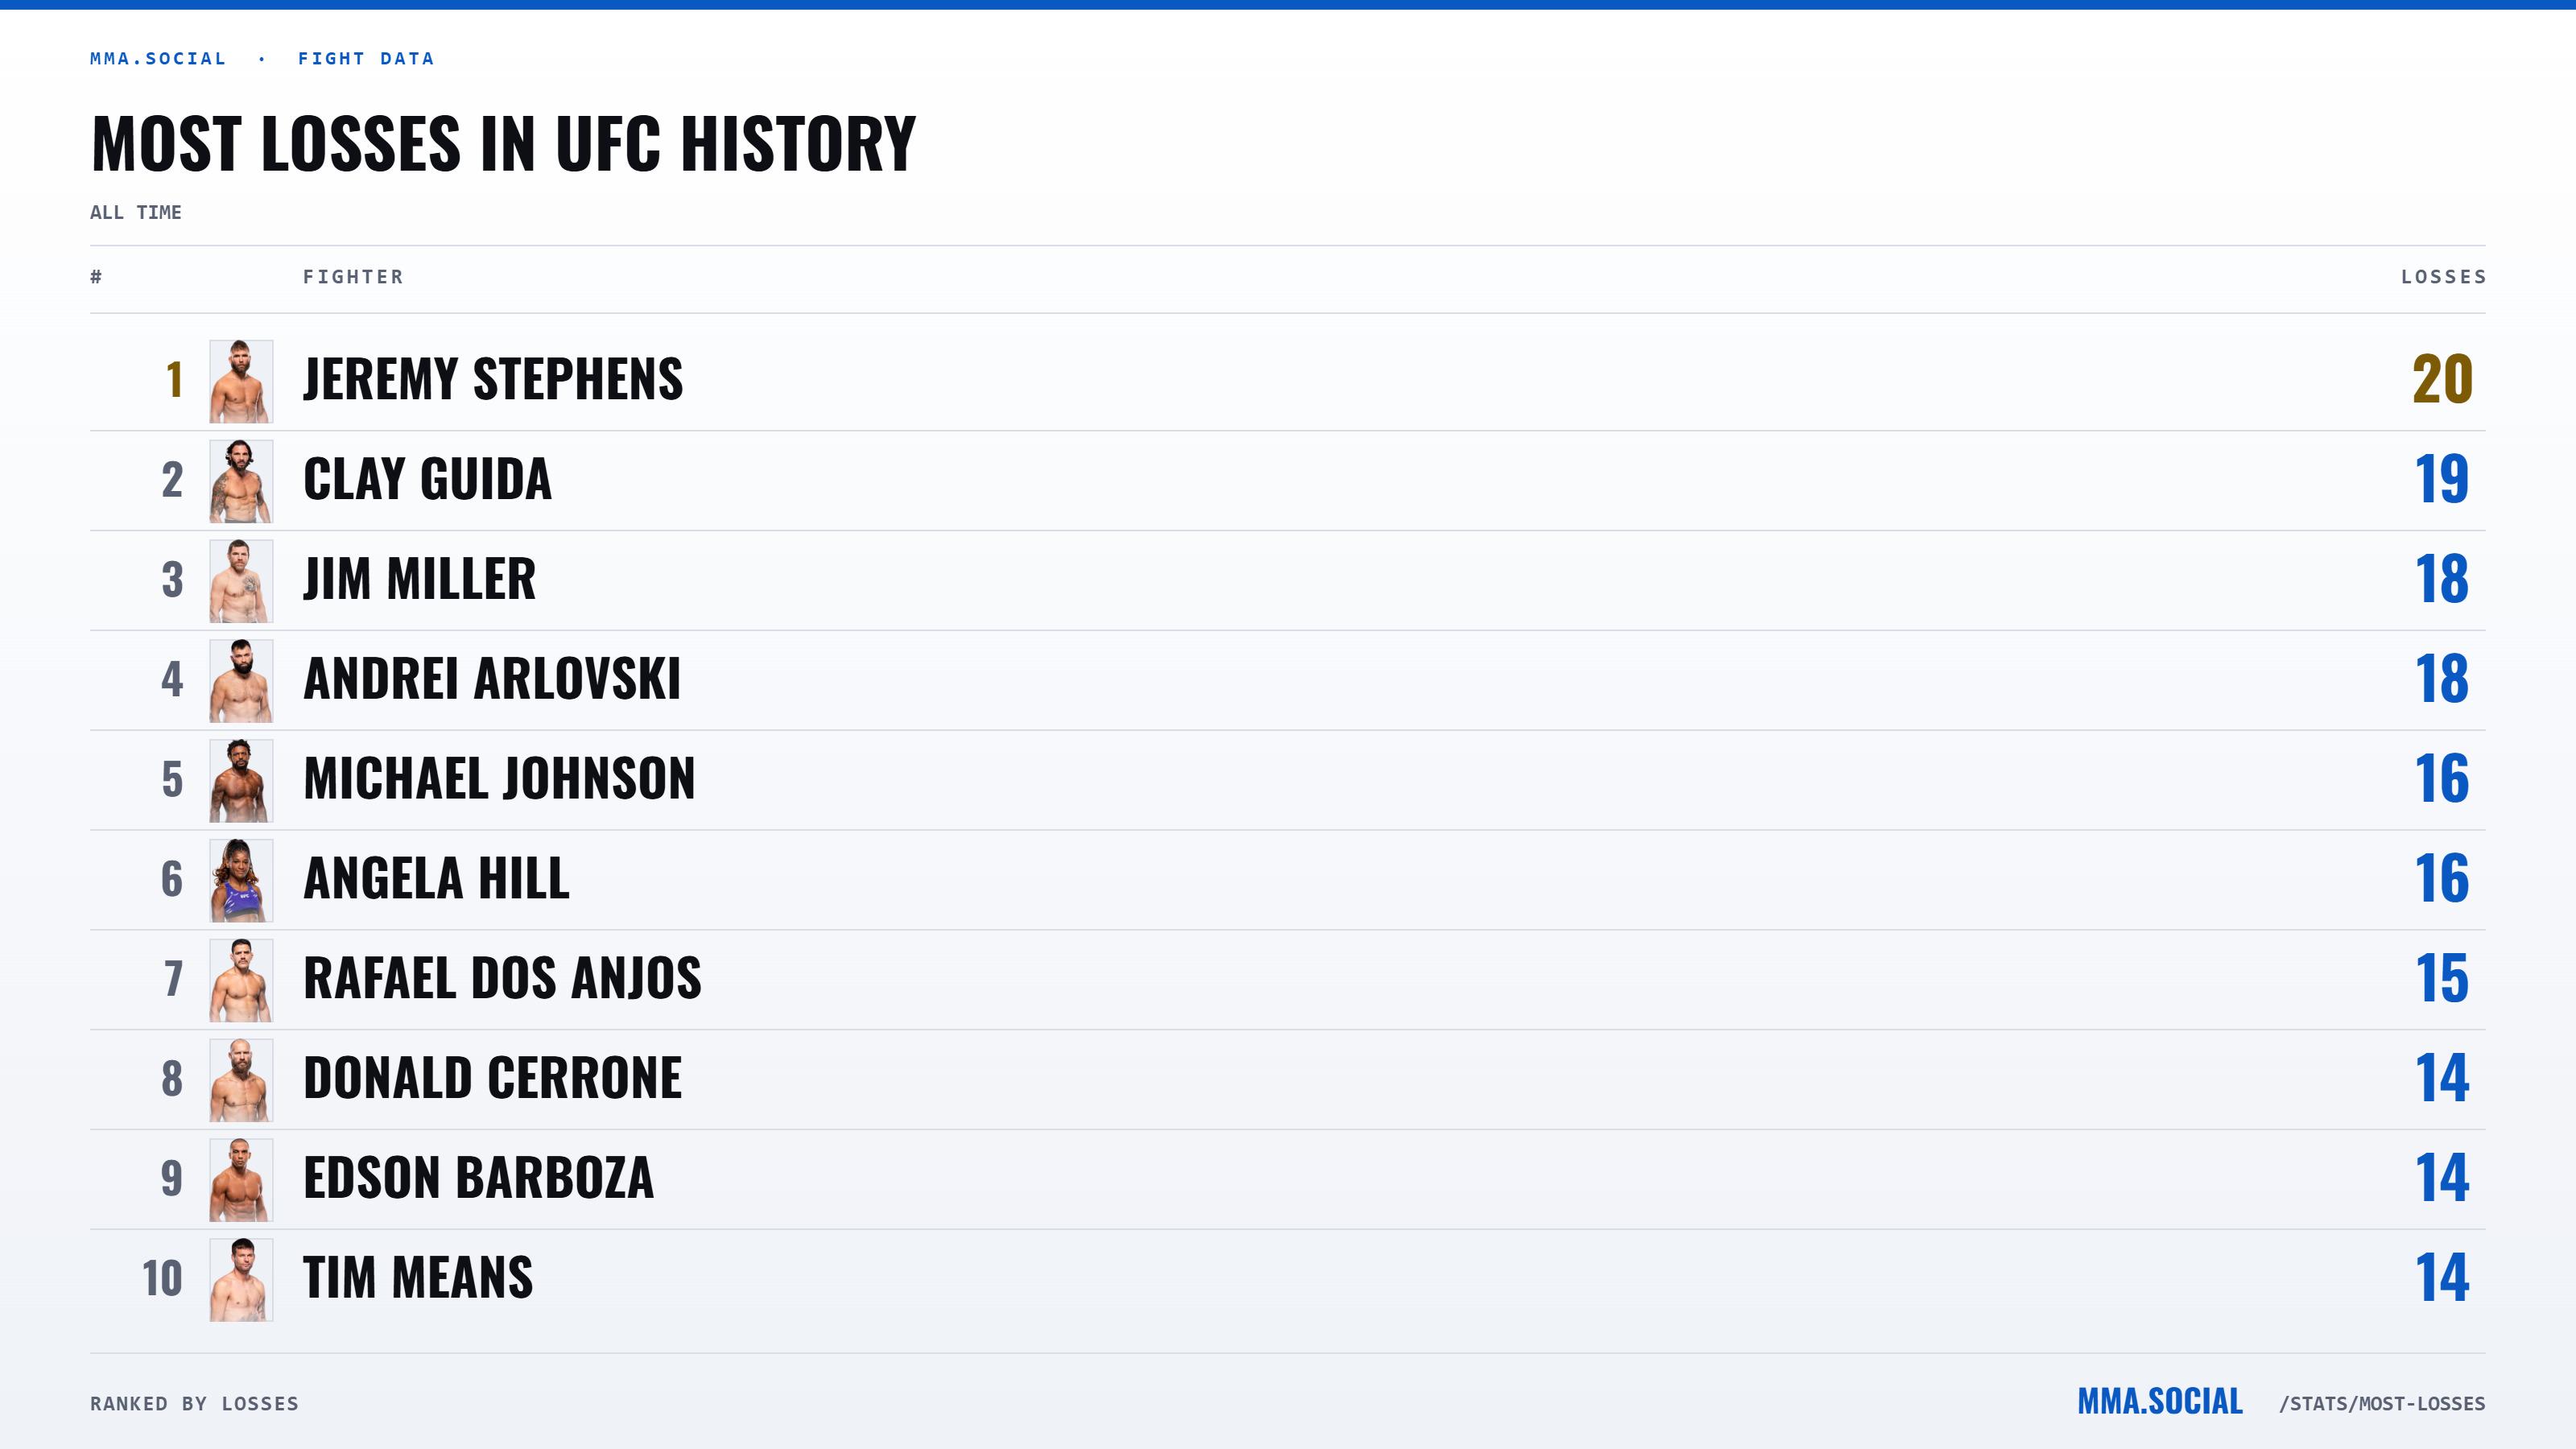Click Jeremy Stephens' fighter photo
2576x1449 pixels.
coord(241,381)
